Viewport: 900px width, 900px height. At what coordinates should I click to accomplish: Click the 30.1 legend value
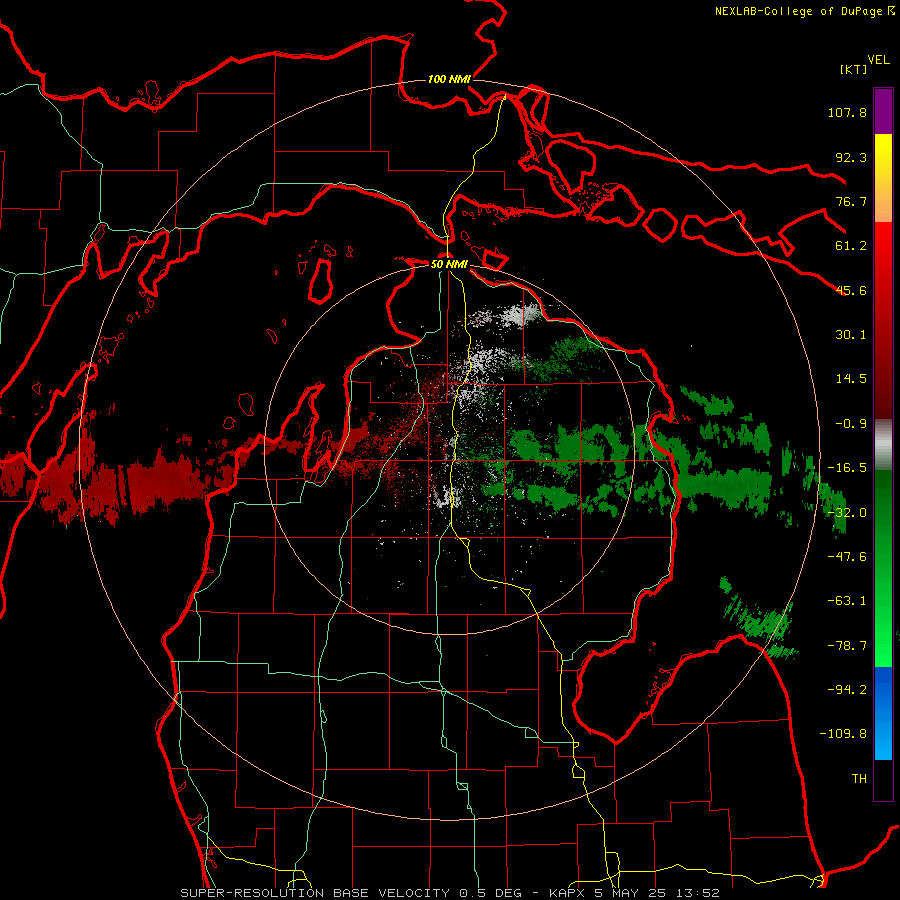point(851,335)
